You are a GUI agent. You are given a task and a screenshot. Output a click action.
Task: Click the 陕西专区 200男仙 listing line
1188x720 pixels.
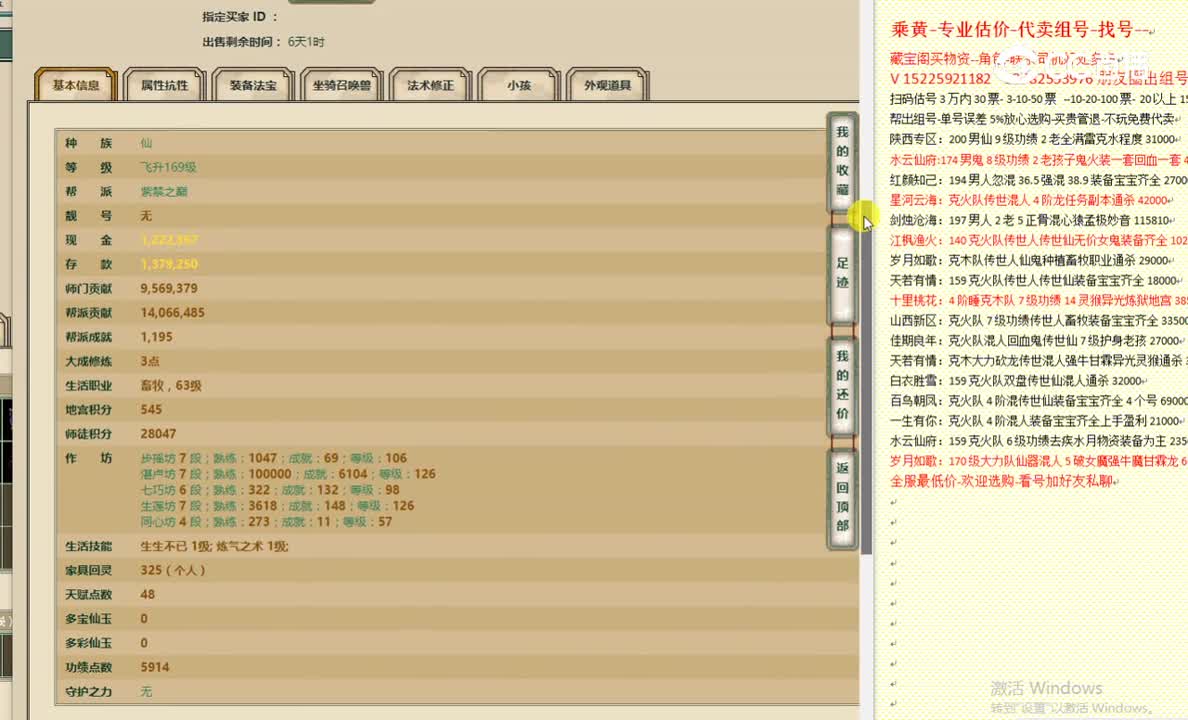[x=1033, y=139]
